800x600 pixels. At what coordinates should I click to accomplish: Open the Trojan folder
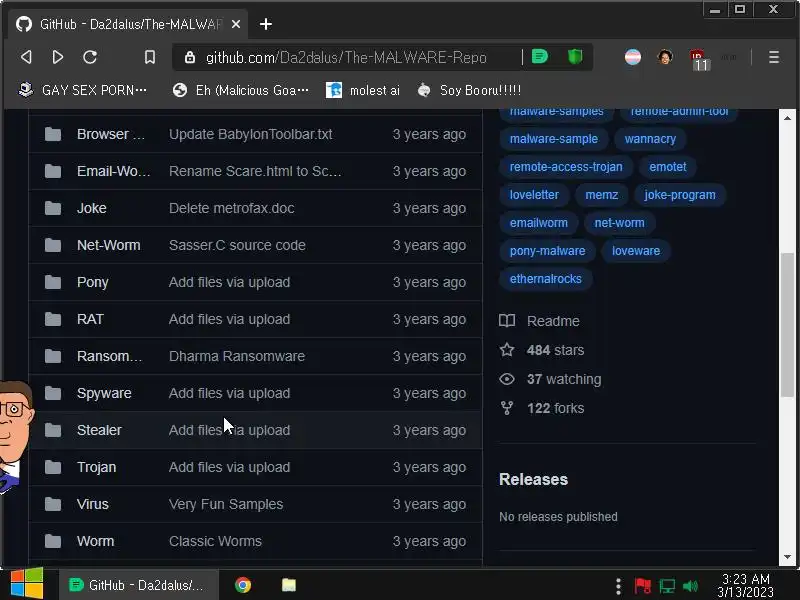[x=96, y=467]
